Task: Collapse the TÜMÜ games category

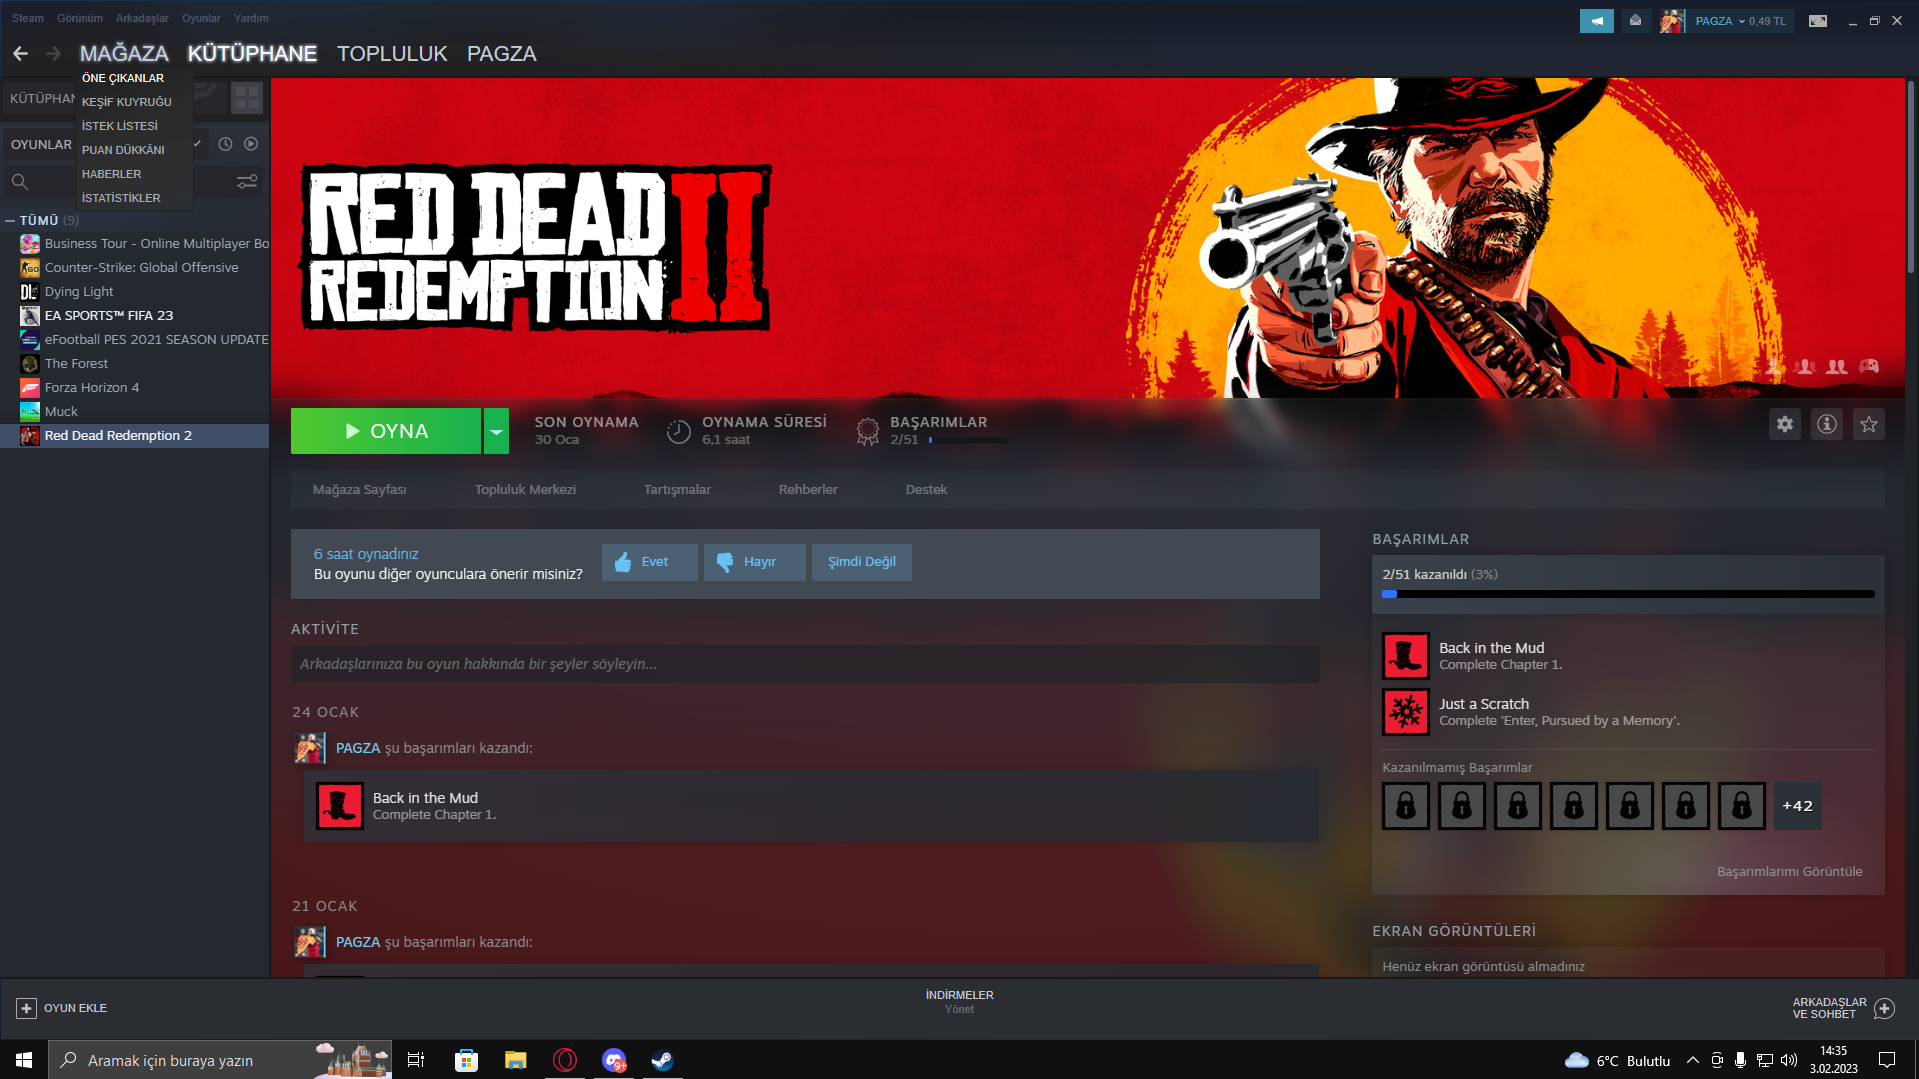Action: pyautogui.click(x=10, y=220)
